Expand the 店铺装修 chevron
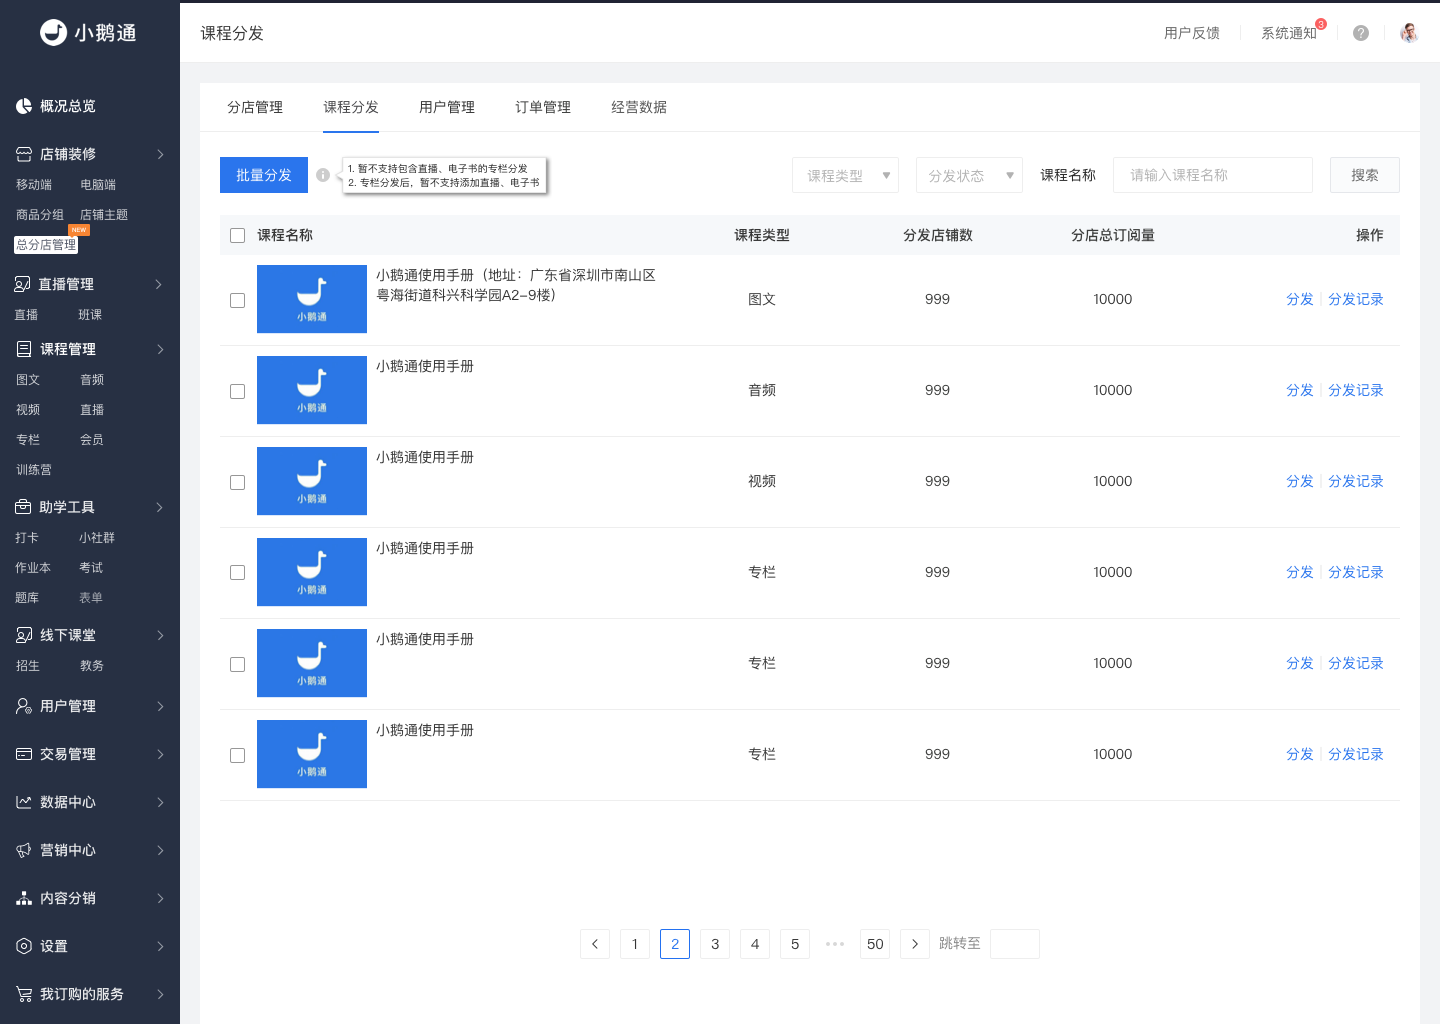 160,154
